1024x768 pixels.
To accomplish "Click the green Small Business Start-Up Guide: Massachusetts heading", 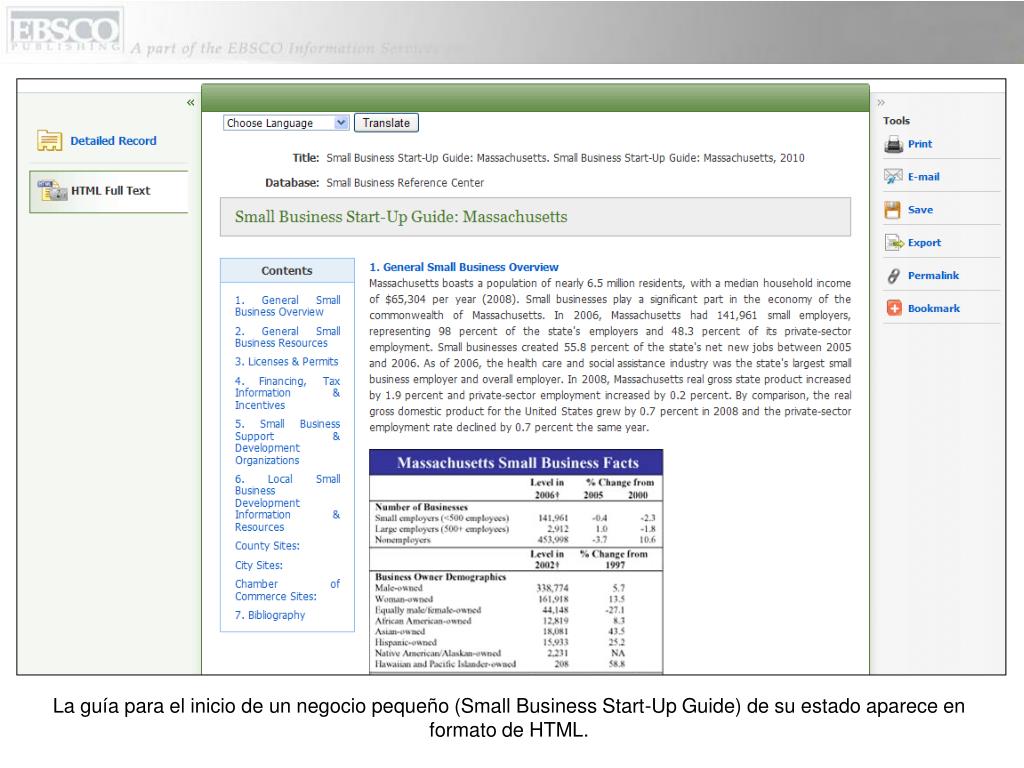I will pos(401,217).
